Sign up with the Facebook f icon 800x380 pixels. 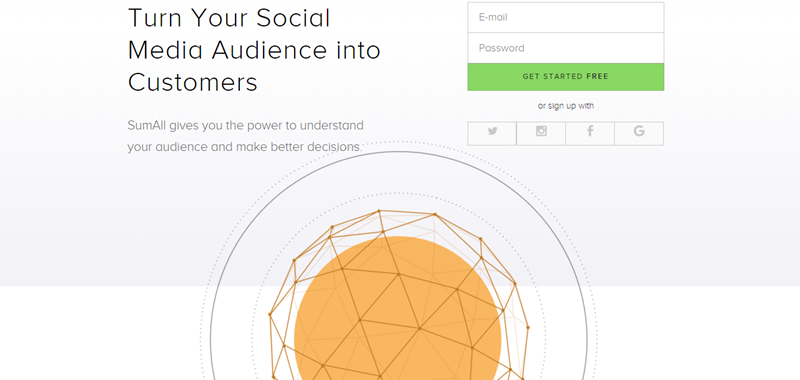pos(590,133)
